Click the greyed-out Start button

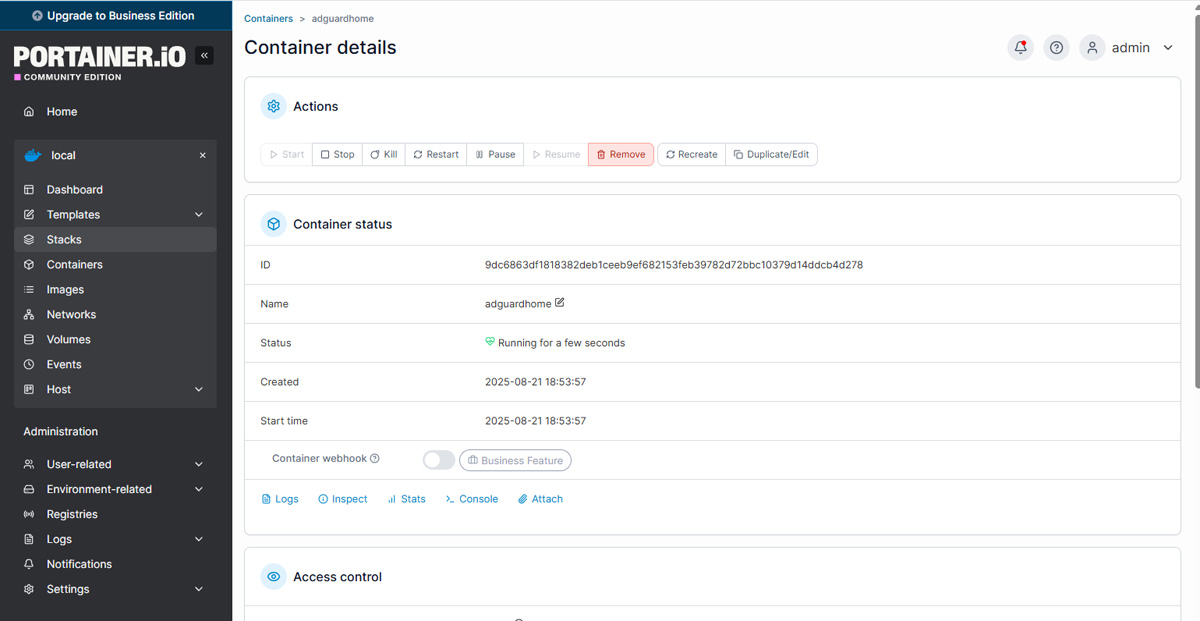286,155
